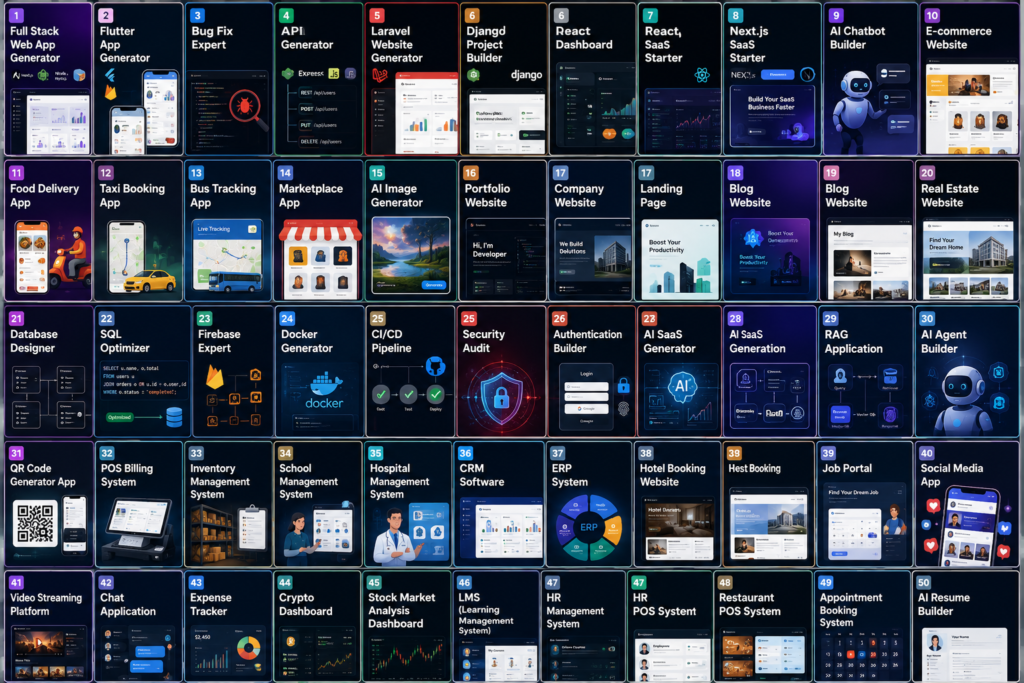The image size is (1024, 683).
Task: Click the blue padlock in Authentication Builder
Action: click(624, 385)
